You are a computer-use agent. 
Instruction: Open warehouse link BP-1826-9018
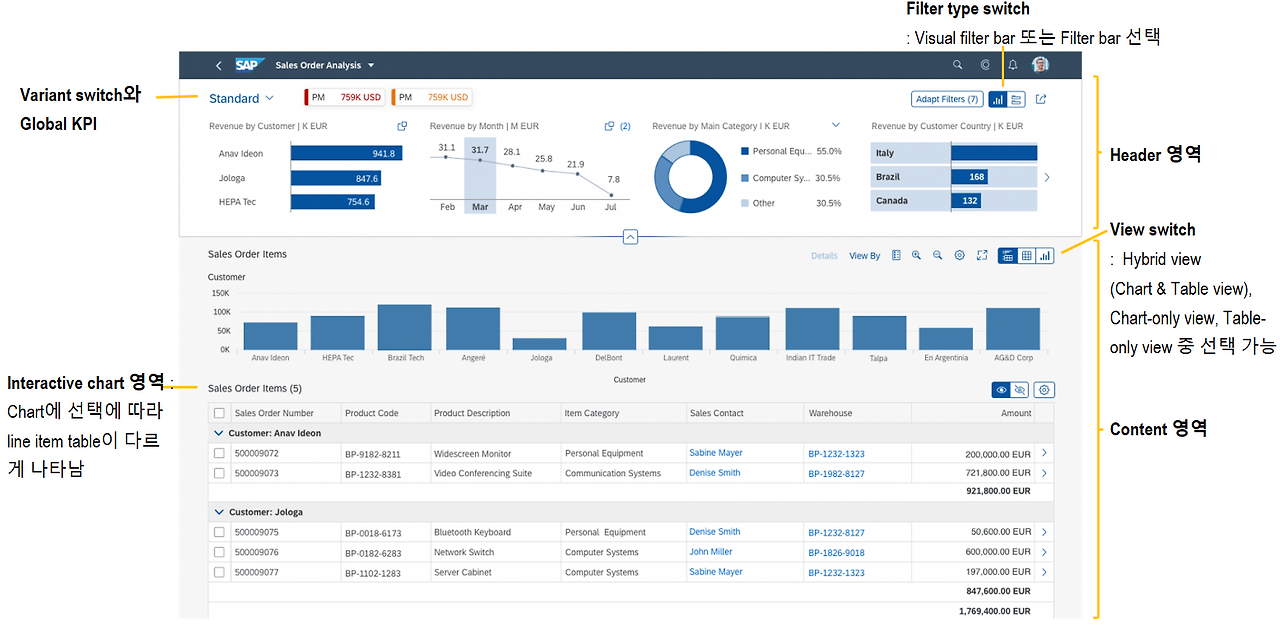pyautogui.click(x=837, y=553)
